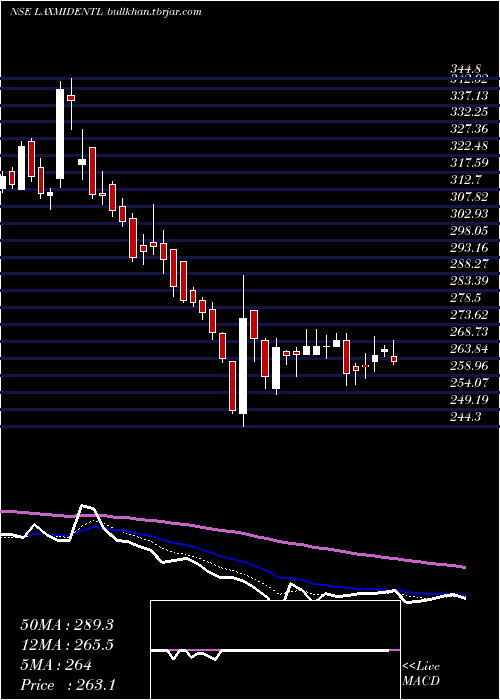
Task: Click the 244.3 price axis label
Action: 468,416
